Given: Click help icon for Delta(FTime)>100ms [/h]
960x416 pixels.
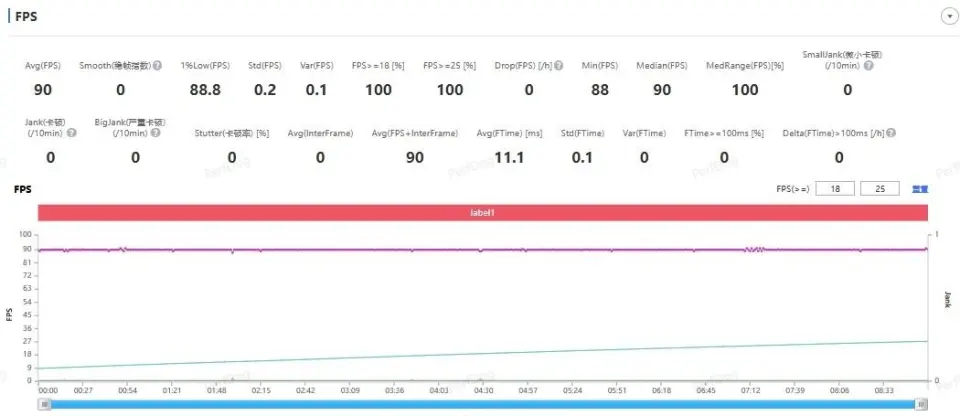Looking at the screenshot, I should click(882, 132).
